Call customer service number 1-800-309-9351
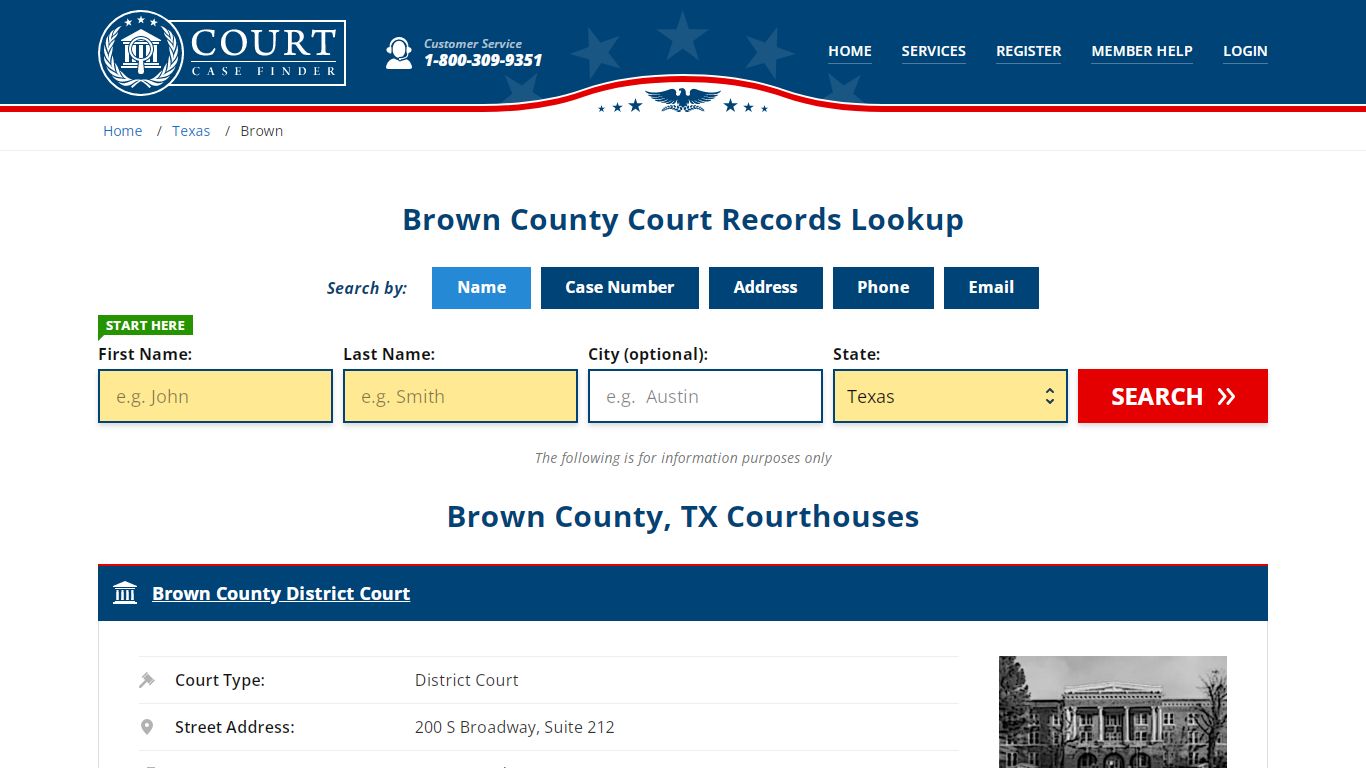Screen dimensions: 1366x768 click(483, 60)
